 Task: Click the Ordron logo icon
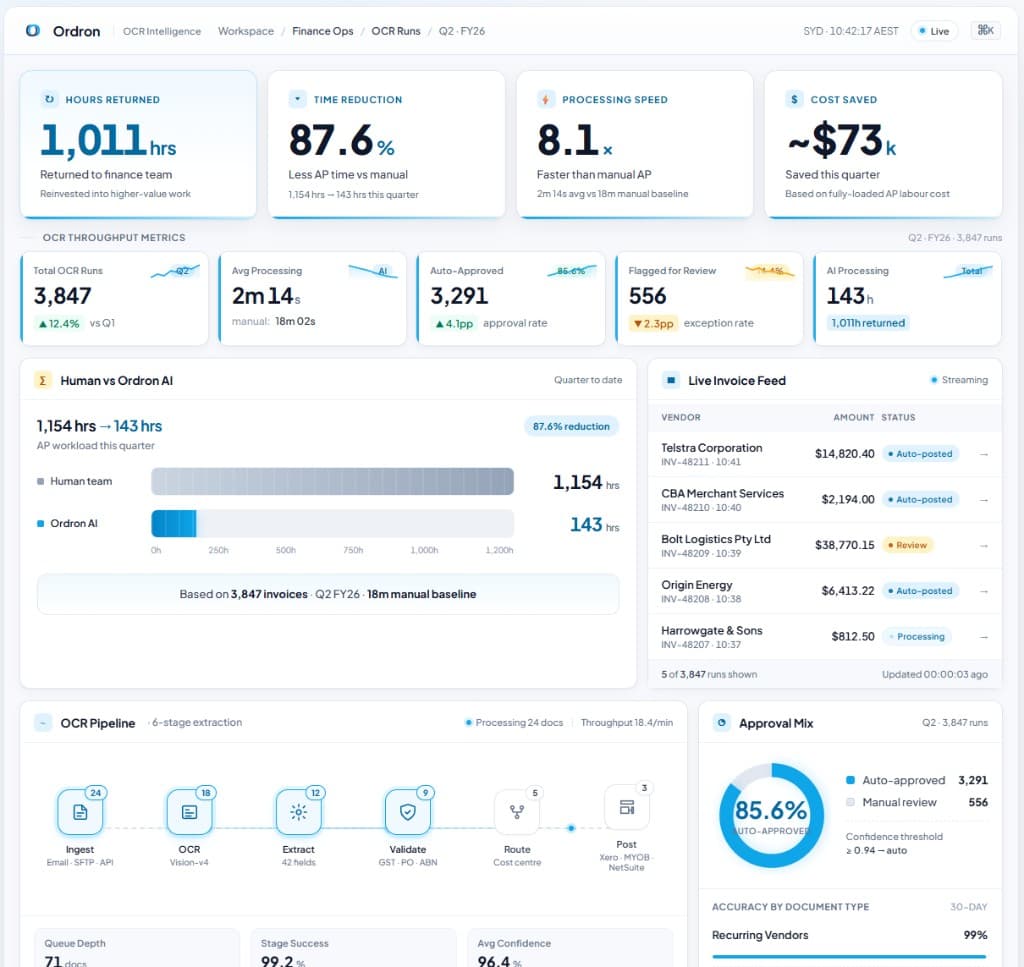click(x=33, y=31)
